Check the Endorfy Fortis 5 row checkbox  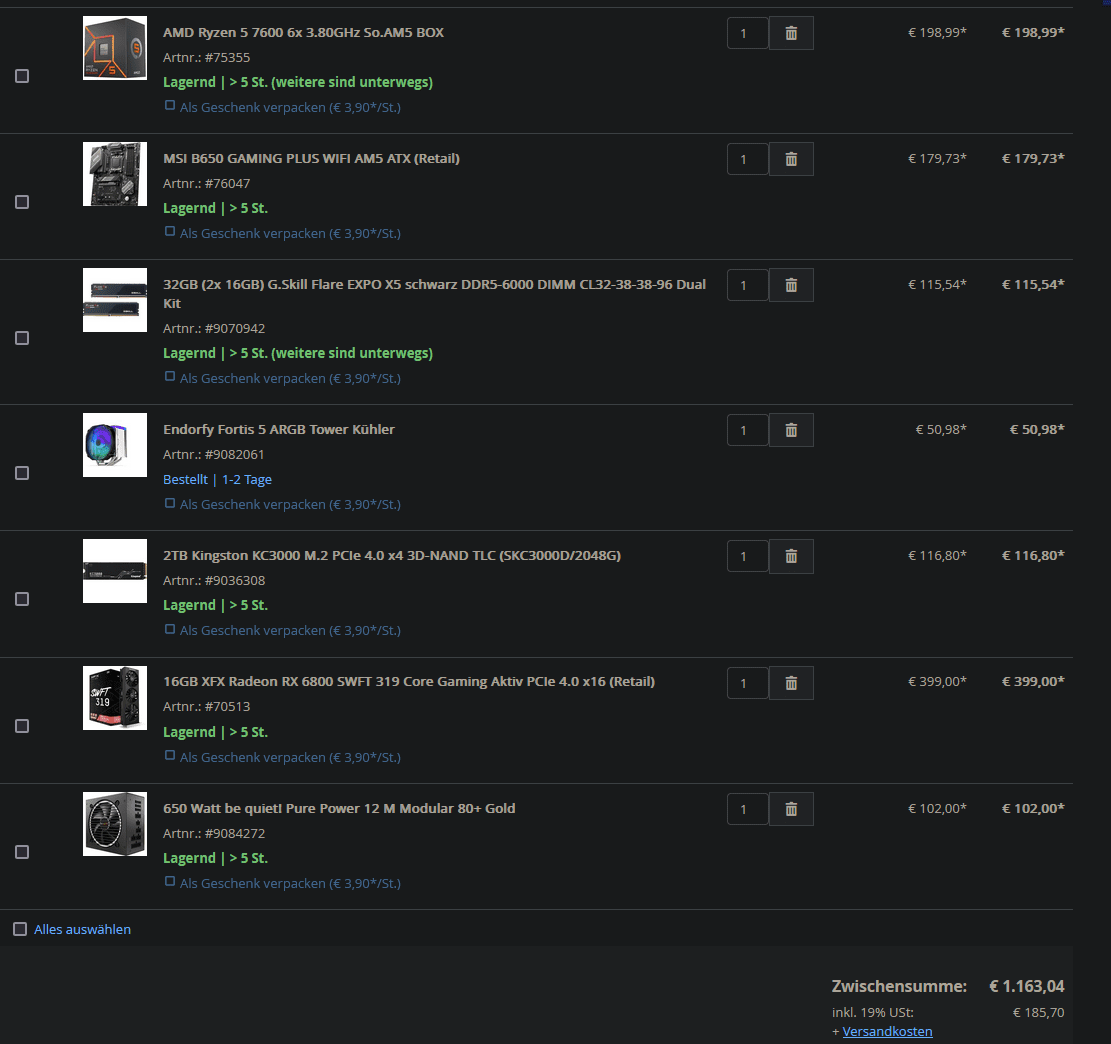click(22, 473)
